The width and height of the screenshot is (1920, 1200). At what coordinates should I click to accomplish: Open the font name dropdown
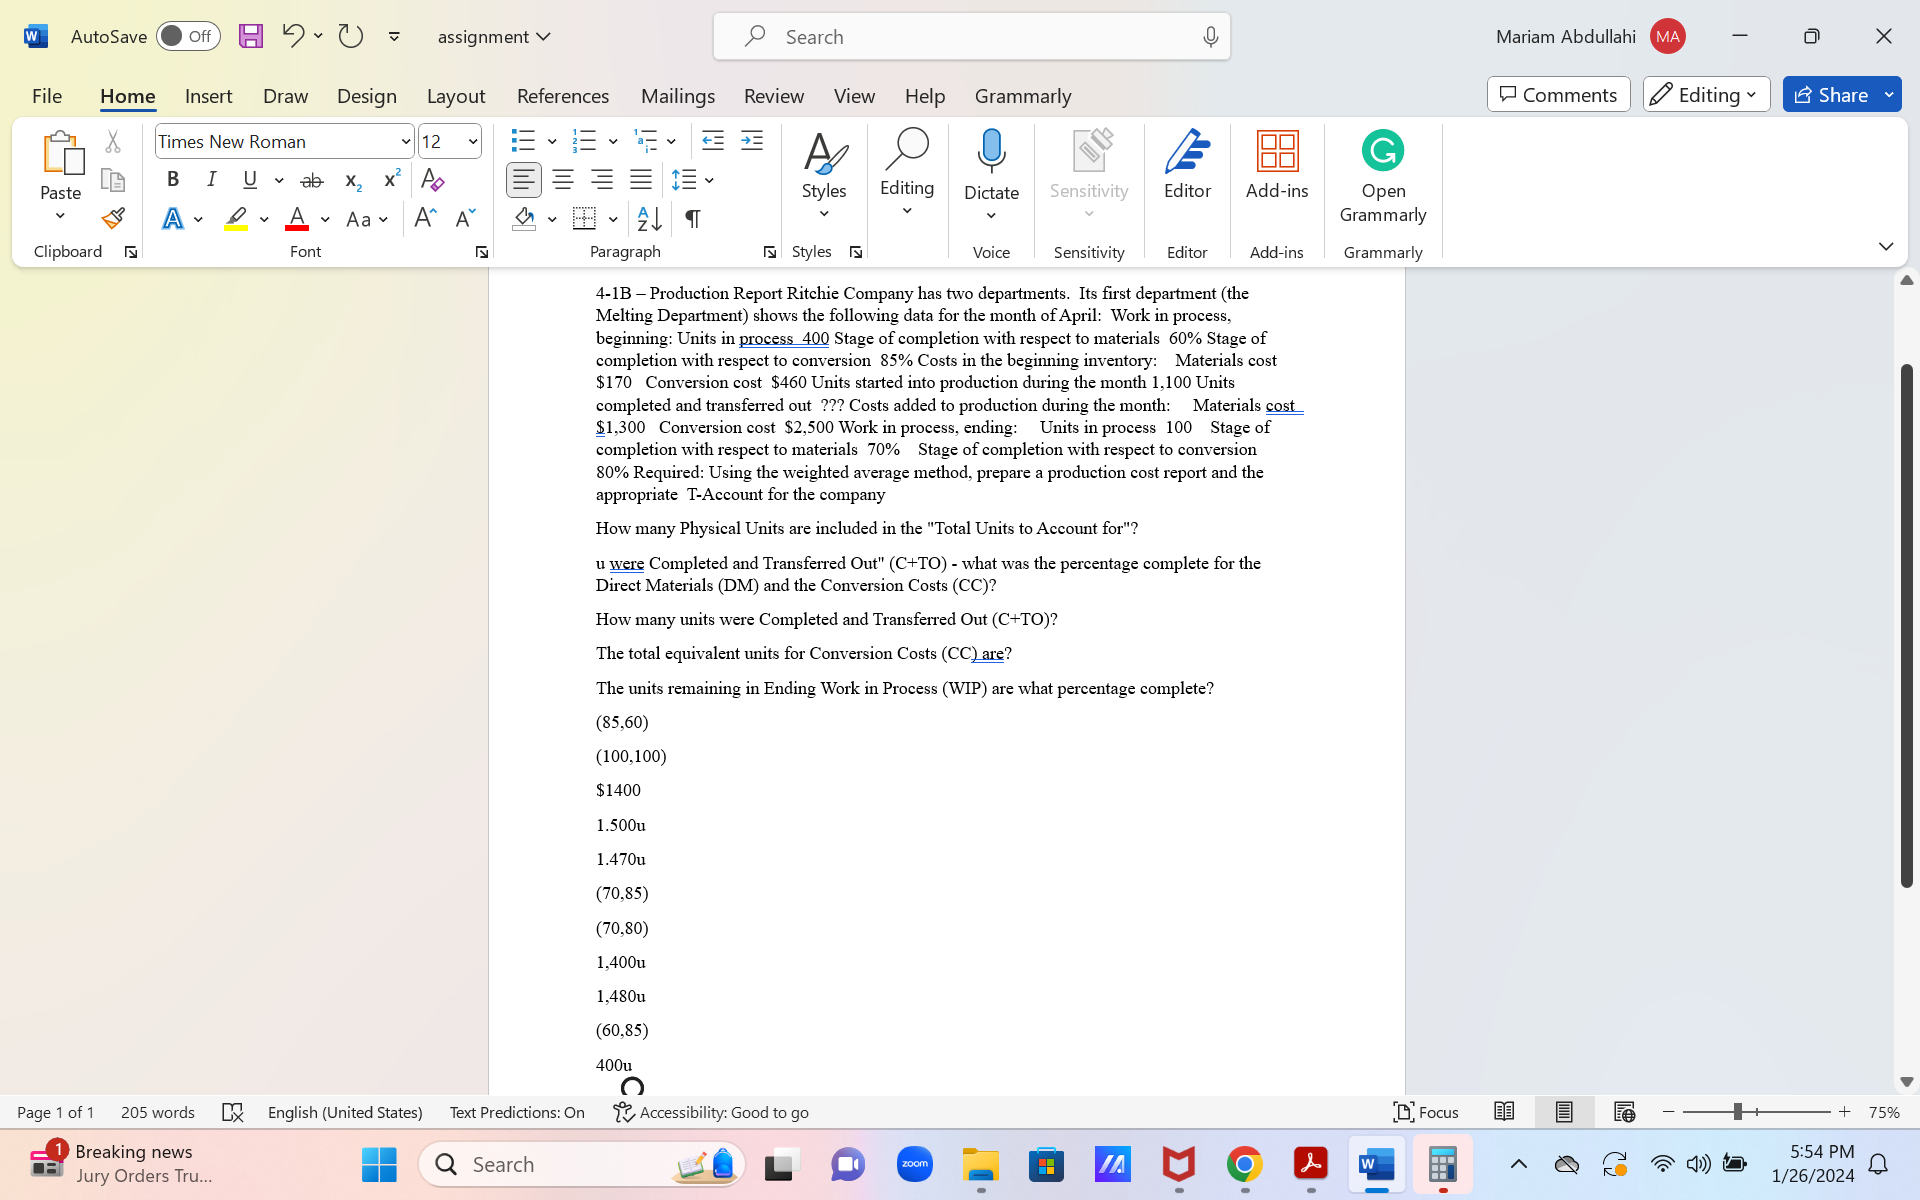tap(405, 141)
